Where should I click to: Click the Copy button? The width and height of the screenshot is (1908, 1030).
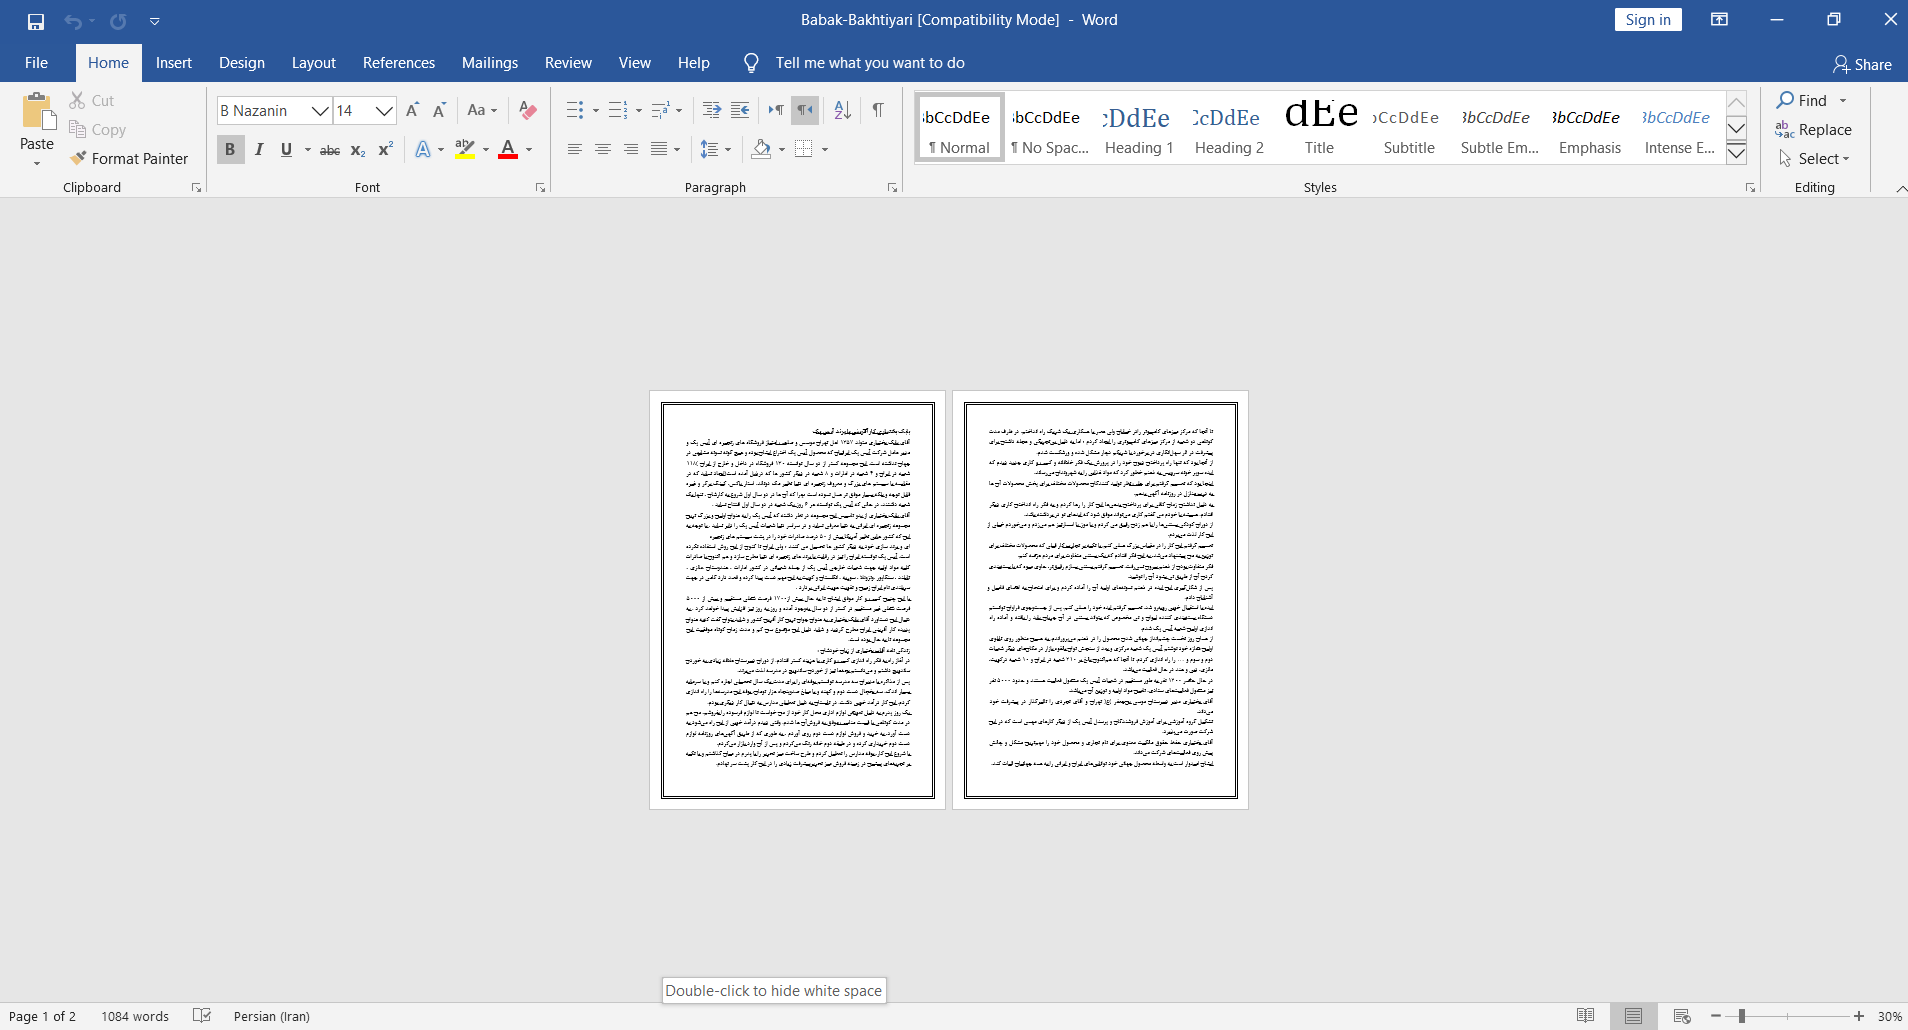coord(98,129)
